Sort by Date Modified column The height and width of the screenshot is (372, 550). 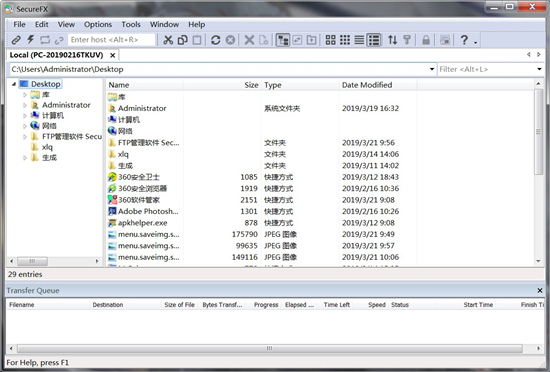pos(378,85)
